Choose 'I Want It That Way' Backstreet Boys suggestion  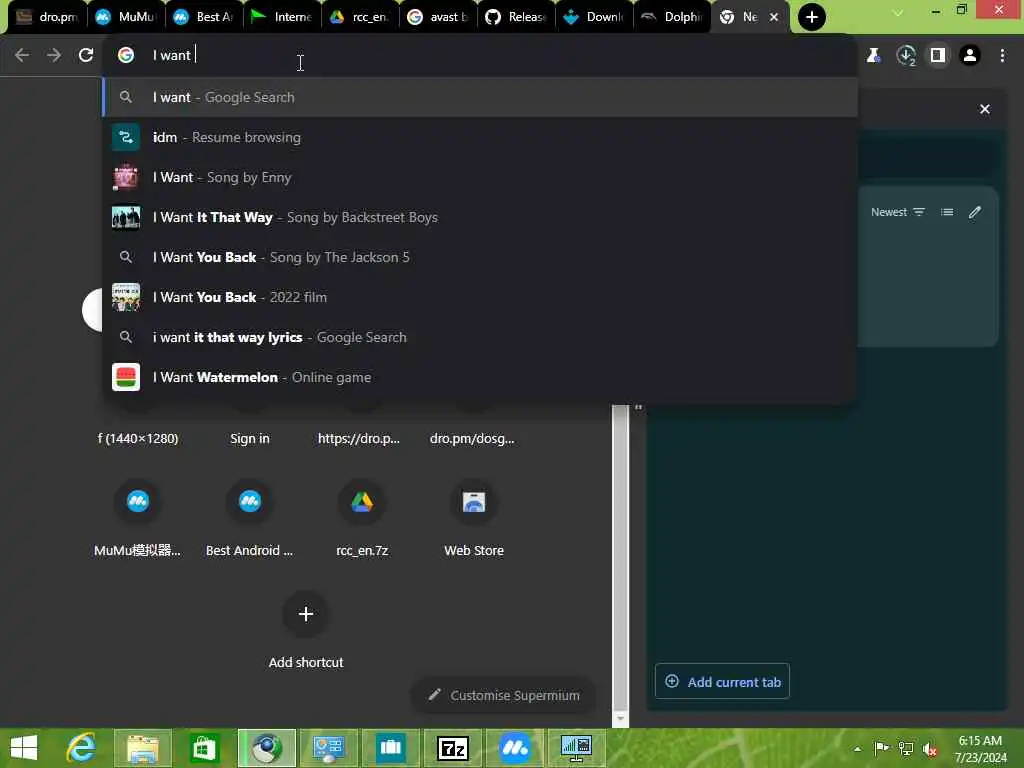pyautogui.click(x=480, y=217)
